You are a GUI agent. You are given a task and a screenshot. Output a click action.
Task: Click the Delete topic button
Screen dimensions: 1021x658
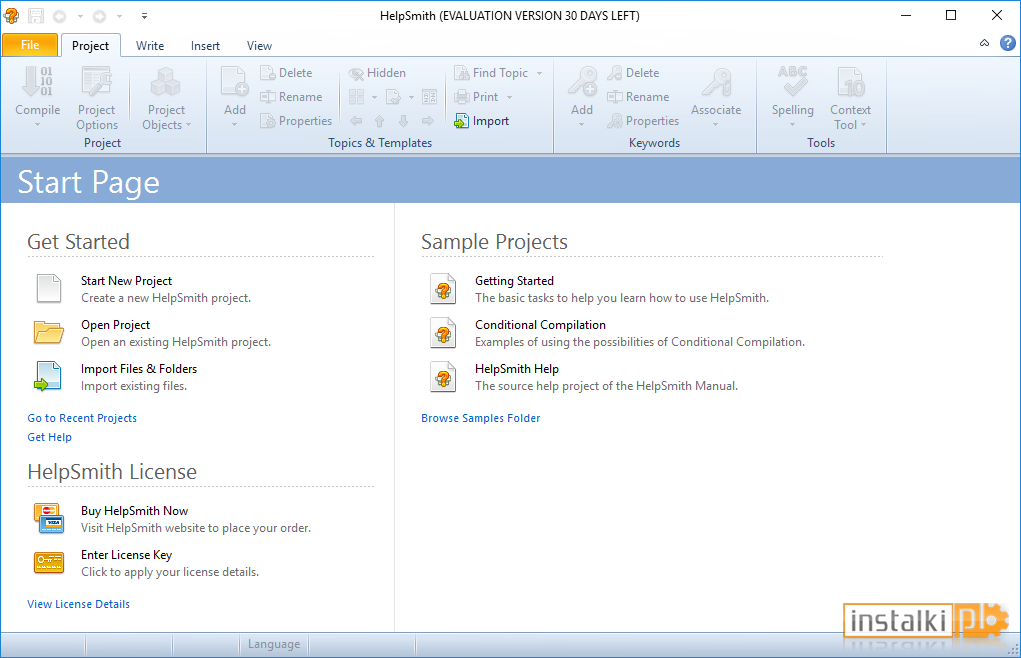coord(287,73)
